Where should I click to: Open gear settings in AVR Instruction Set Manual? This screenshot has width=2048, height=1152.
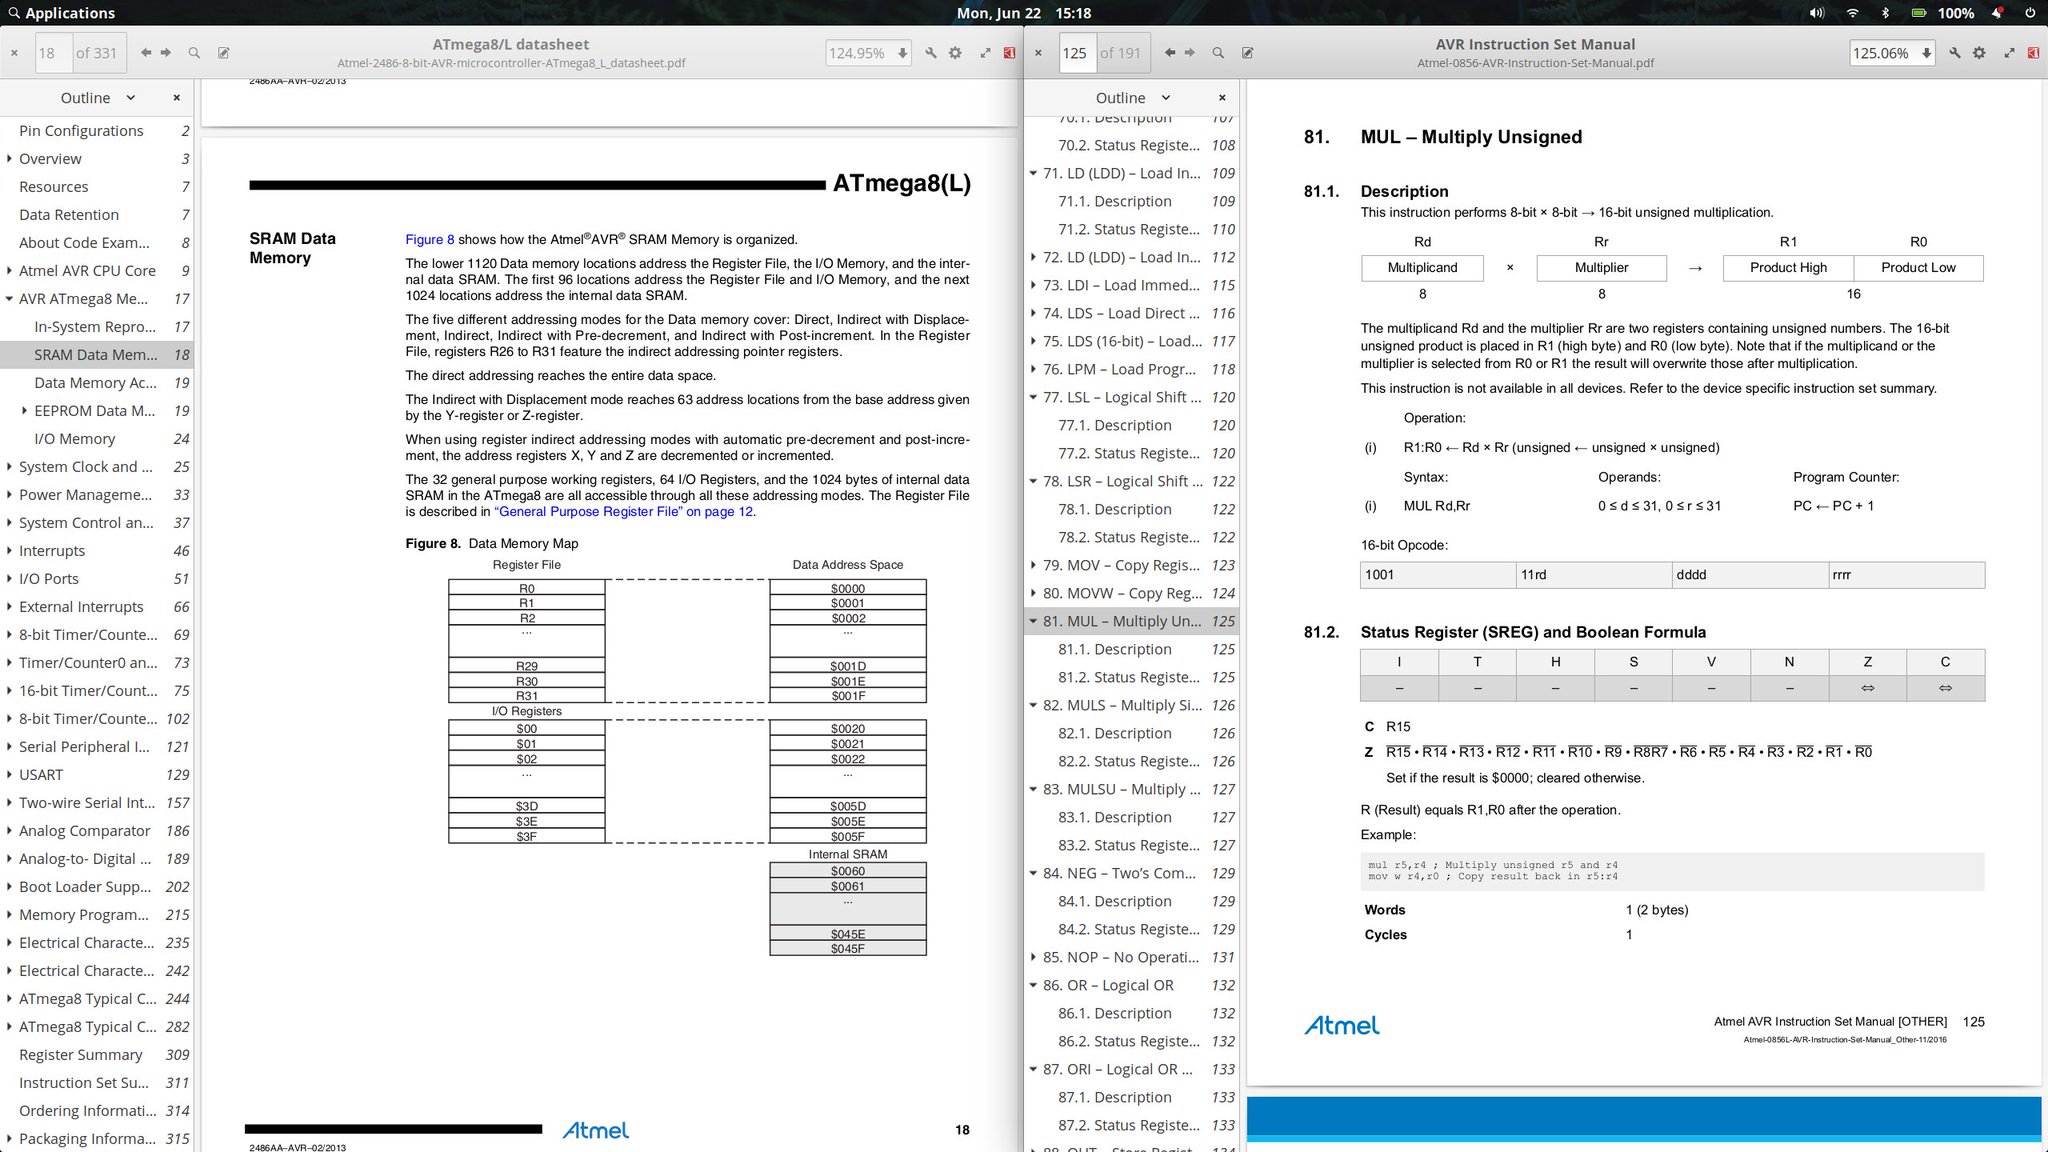(x=1979, y=53)
